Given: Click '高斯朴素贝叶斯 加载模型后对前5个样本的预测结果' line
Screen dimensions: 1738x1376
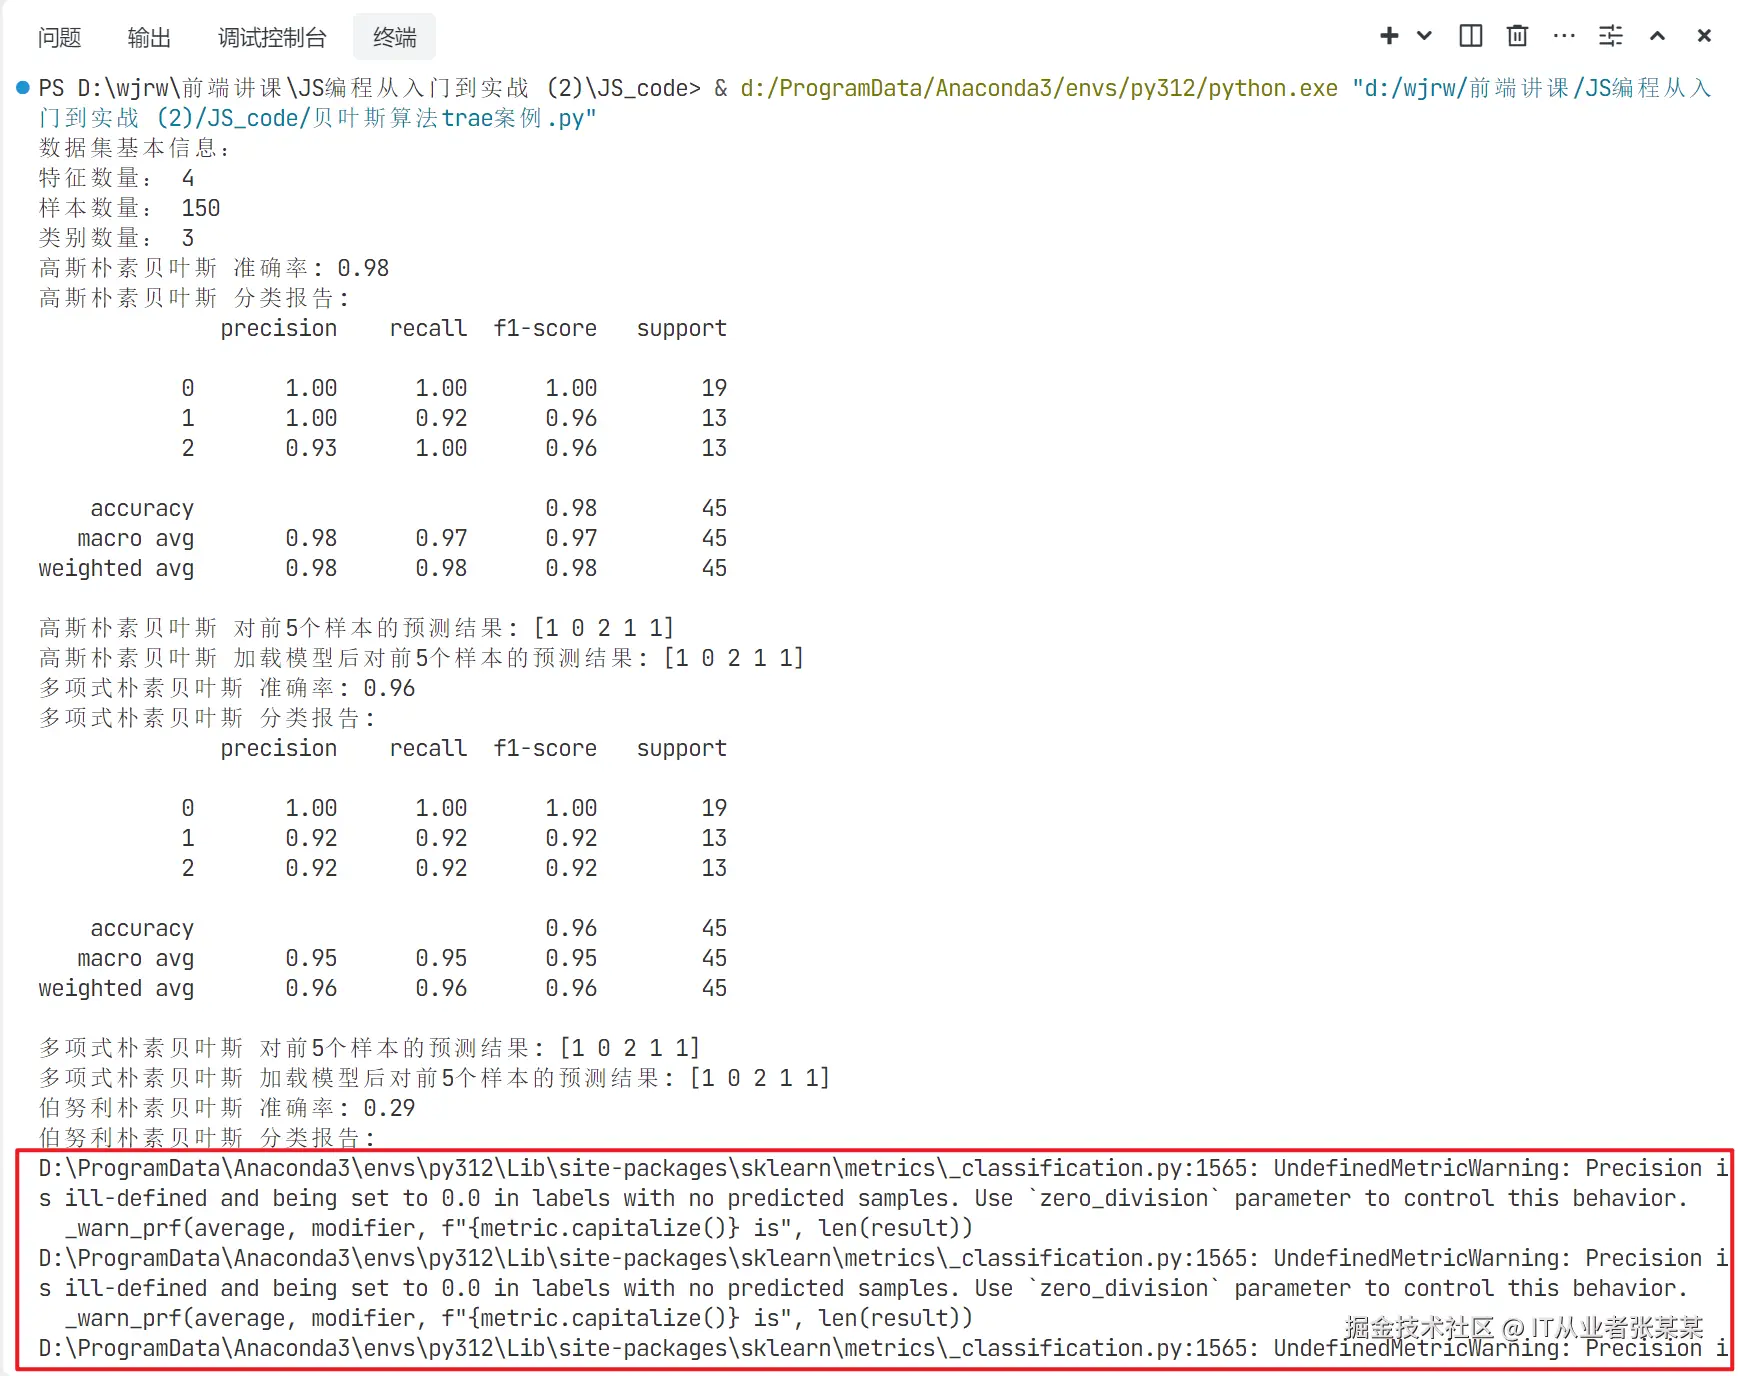Looking at the screenshot, I should click(x=422, y=658).
